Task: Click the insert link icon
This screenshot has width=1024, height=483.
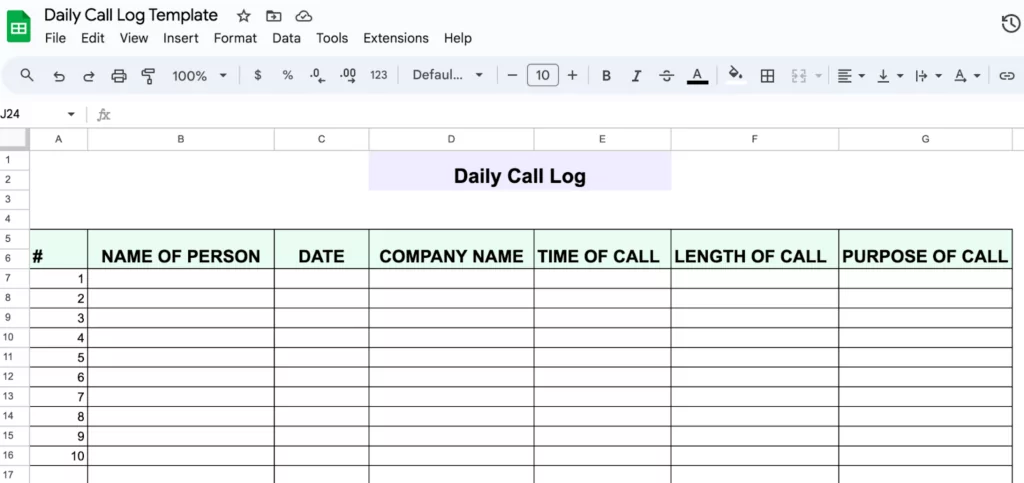Action: click(1006, 75)
